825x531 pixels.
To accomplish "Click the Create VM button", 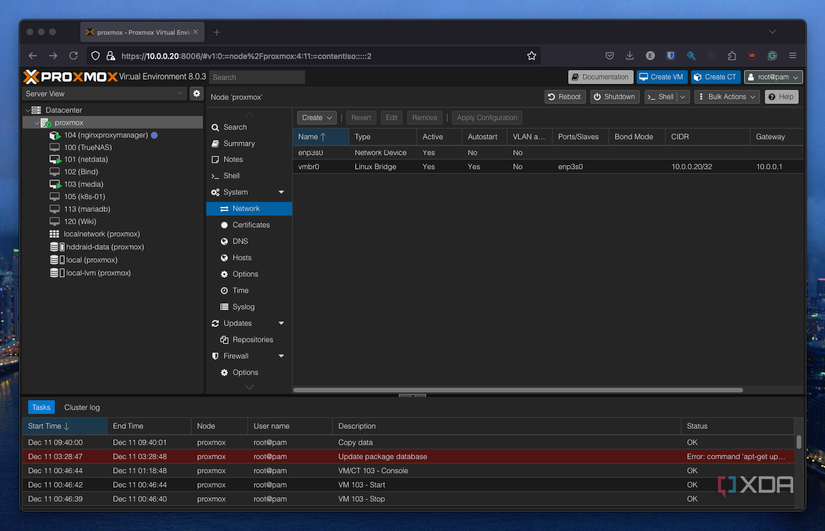I will [x=660, y=77].
